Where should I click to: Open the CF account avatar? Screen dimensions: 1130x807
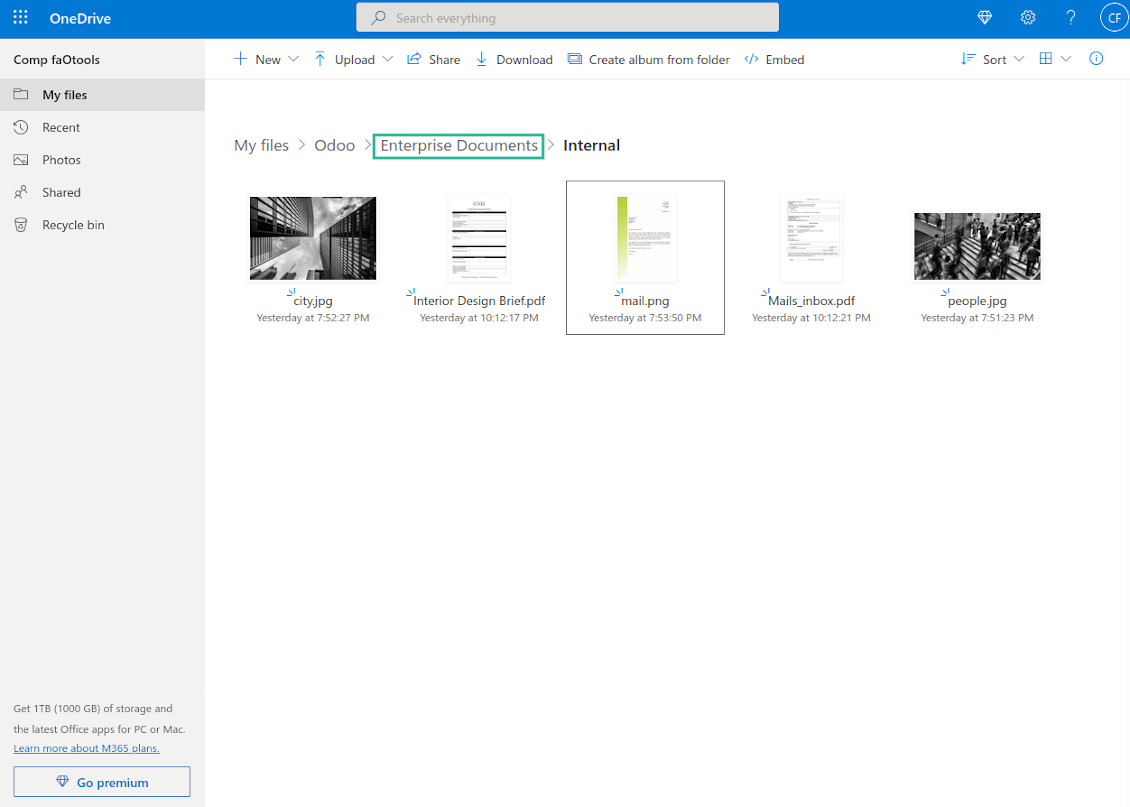[x=1114, y=18]
